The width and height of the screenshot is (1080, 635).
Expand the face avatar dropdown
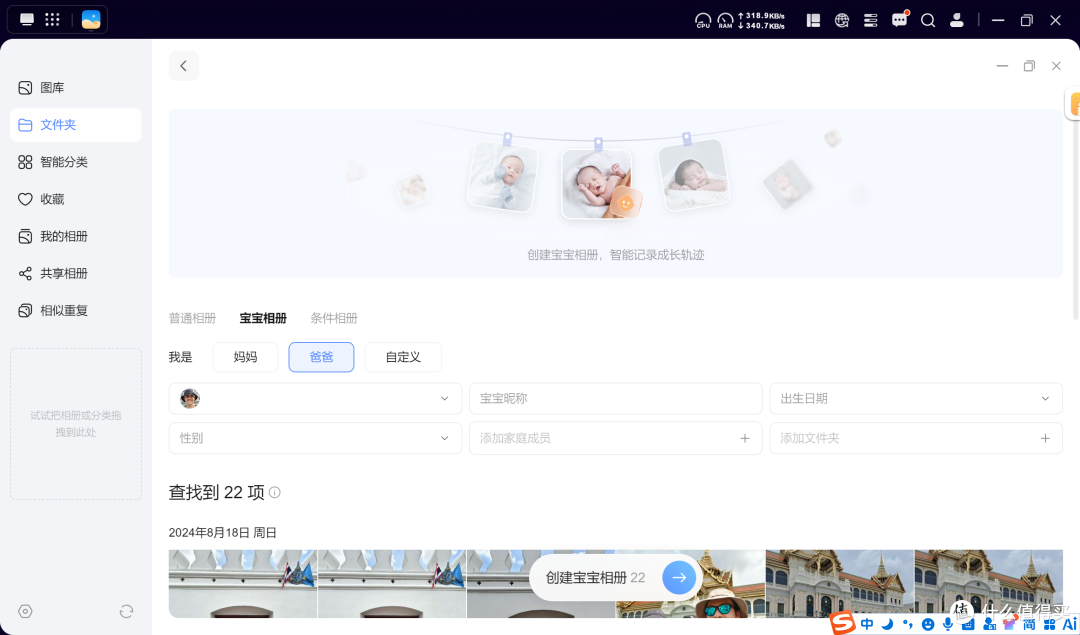coord(315,399)
